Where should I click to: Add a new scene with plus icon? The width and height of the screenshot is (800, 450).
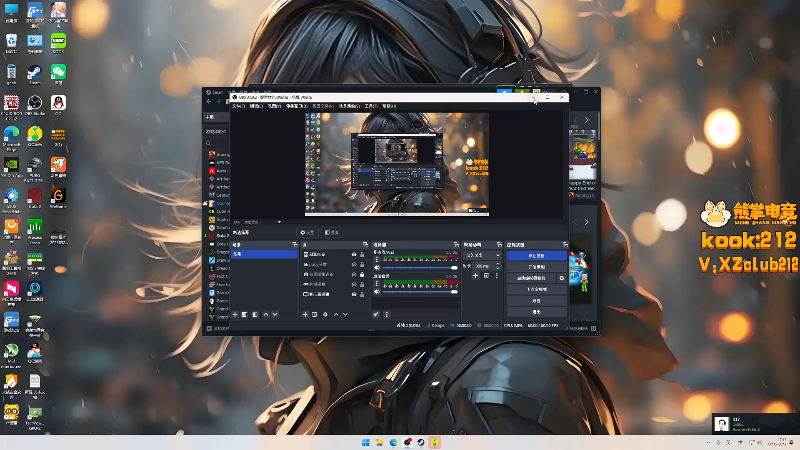pyautogui.click(x=235, y=314)
